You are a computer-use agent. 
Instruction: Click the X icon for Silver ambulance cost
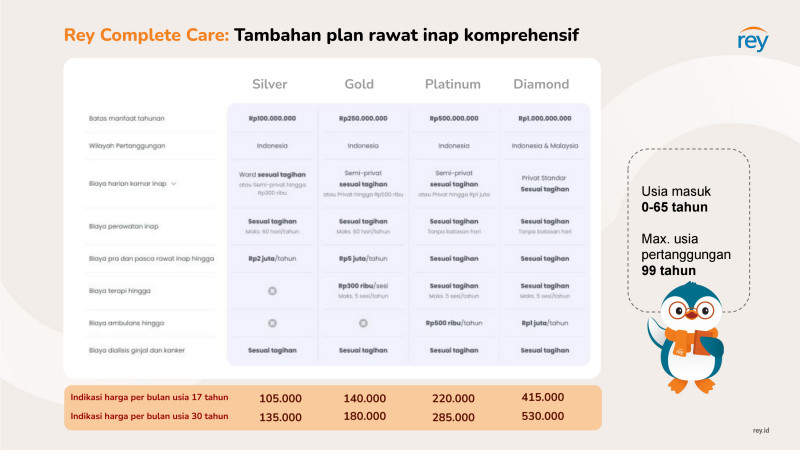coord(272,323)
